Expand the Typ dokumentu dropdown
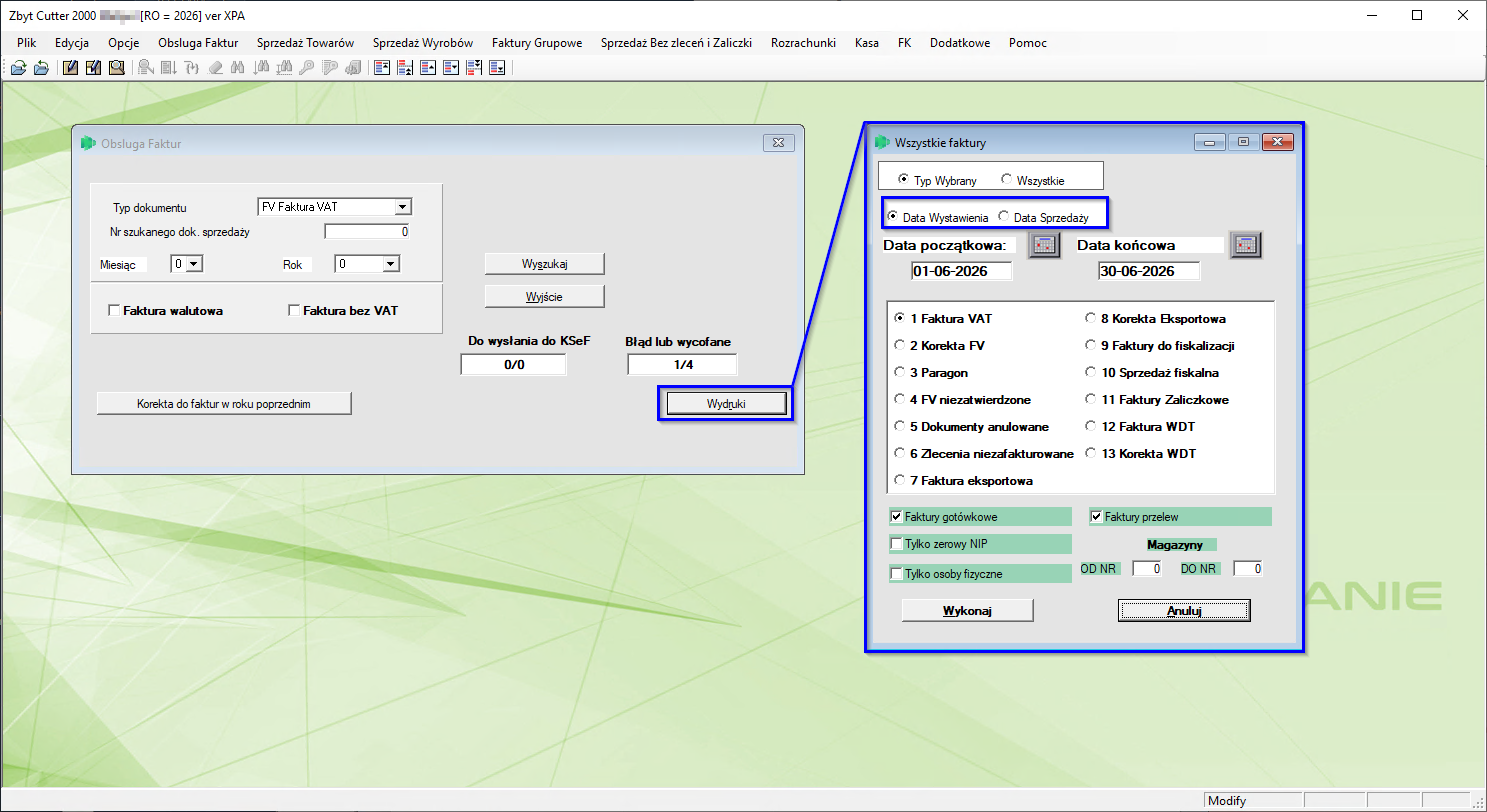 [402, 207]
